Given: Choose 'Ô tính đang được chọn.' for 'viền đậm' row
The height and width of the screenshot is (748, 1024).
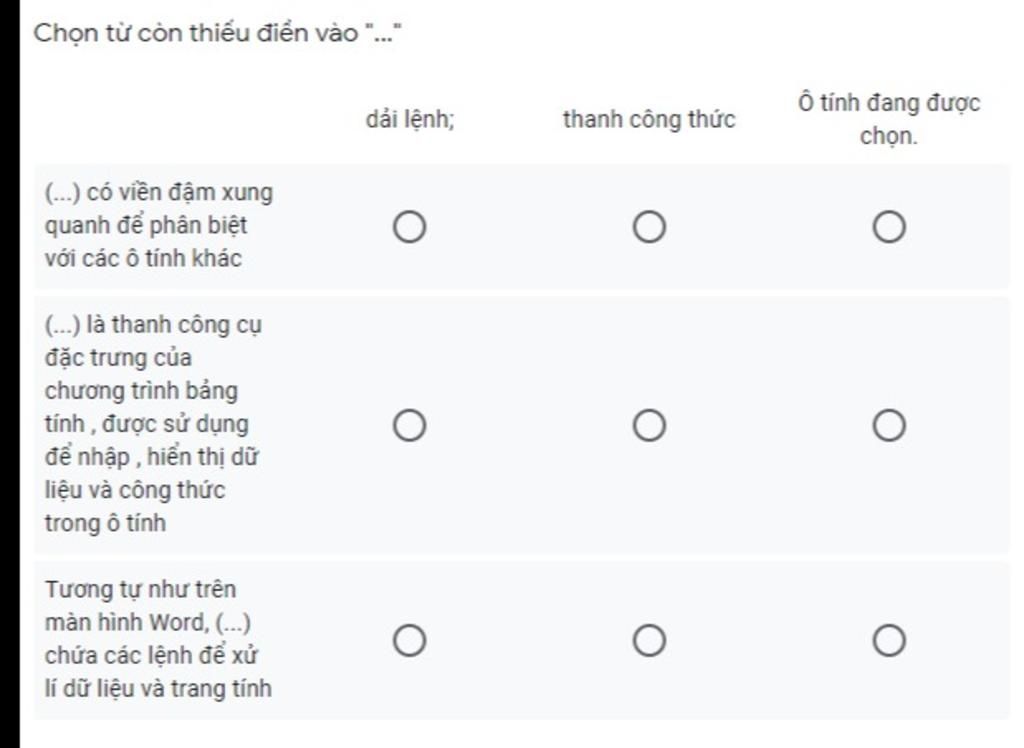Looking at the screenshot, I should pyautogui.click(x=889, y=228).
